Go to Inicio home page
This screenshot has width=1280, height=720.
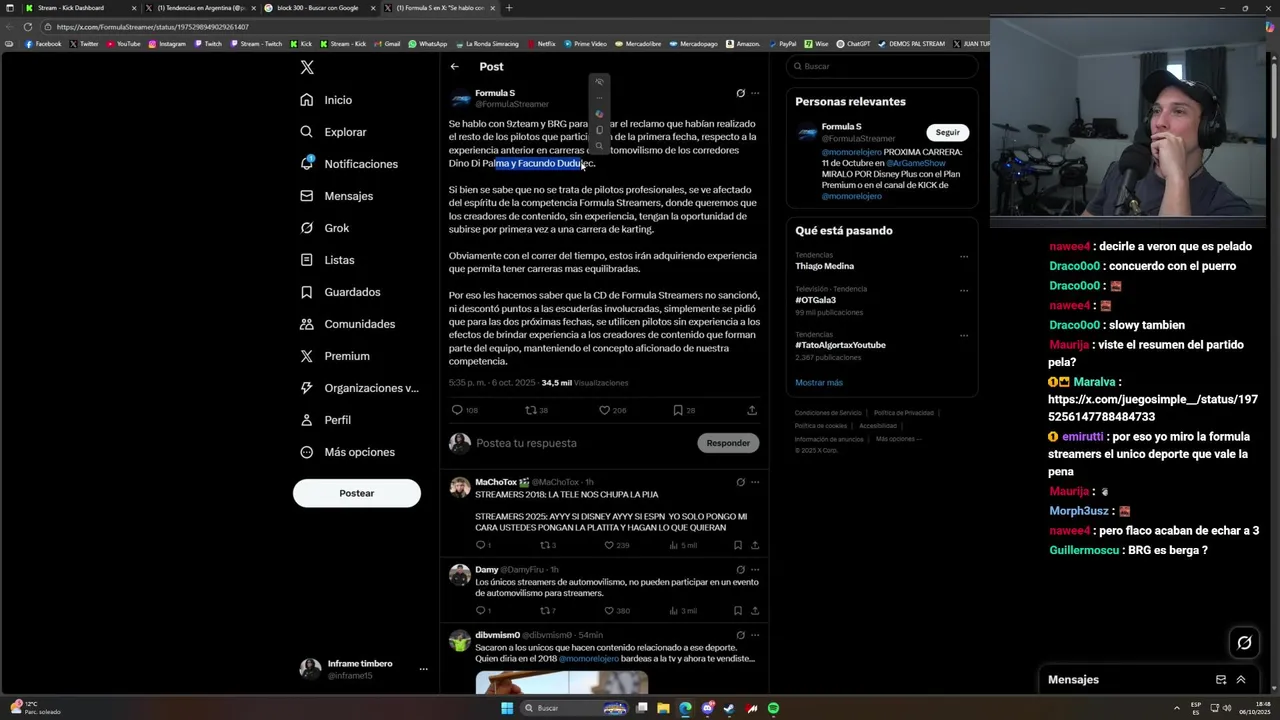coord(326,100)
